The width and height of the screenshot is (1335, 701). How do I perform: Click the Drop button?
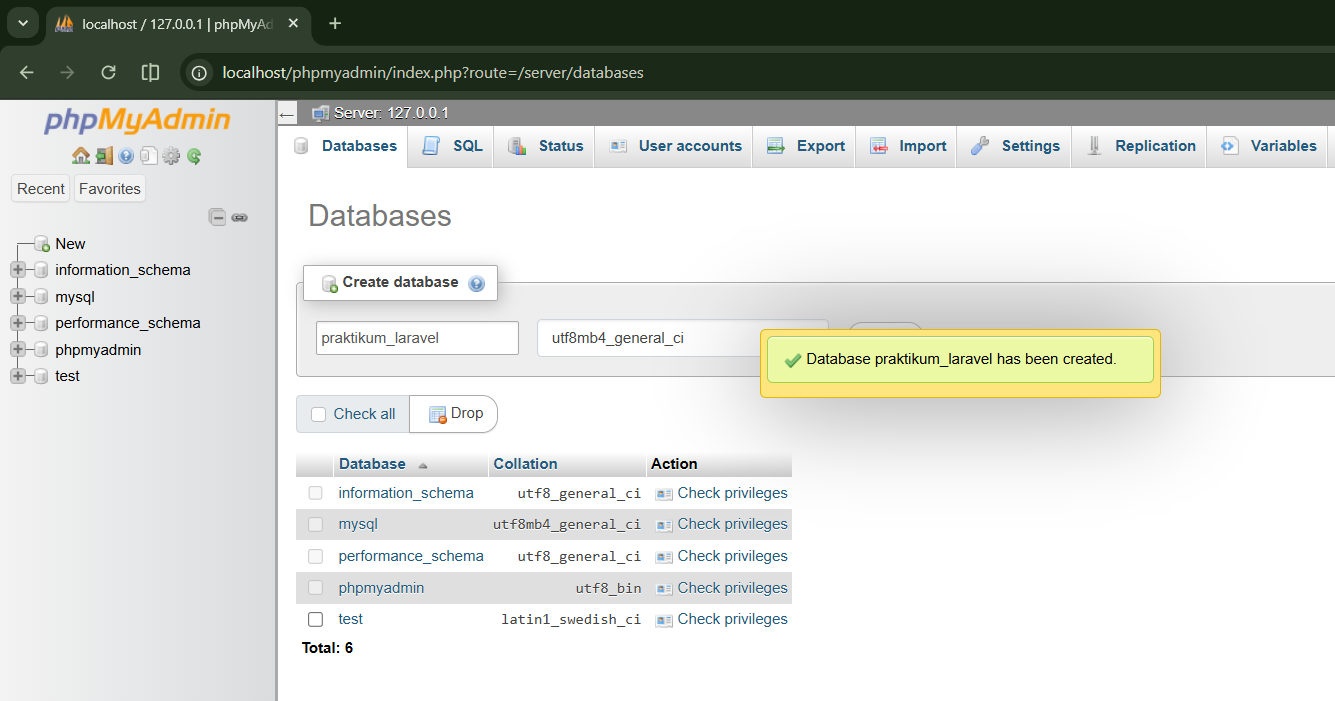click(x=454, y=414)
